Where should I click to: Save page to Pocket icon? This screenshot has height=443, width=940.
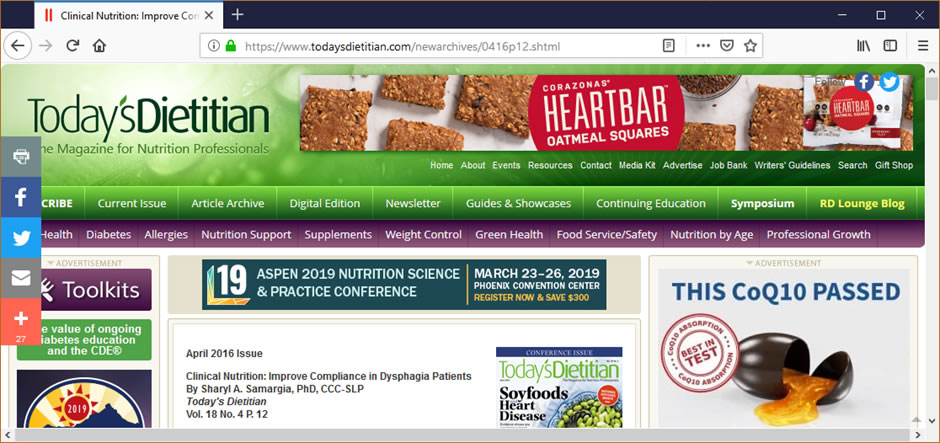(x=727, y=46)
